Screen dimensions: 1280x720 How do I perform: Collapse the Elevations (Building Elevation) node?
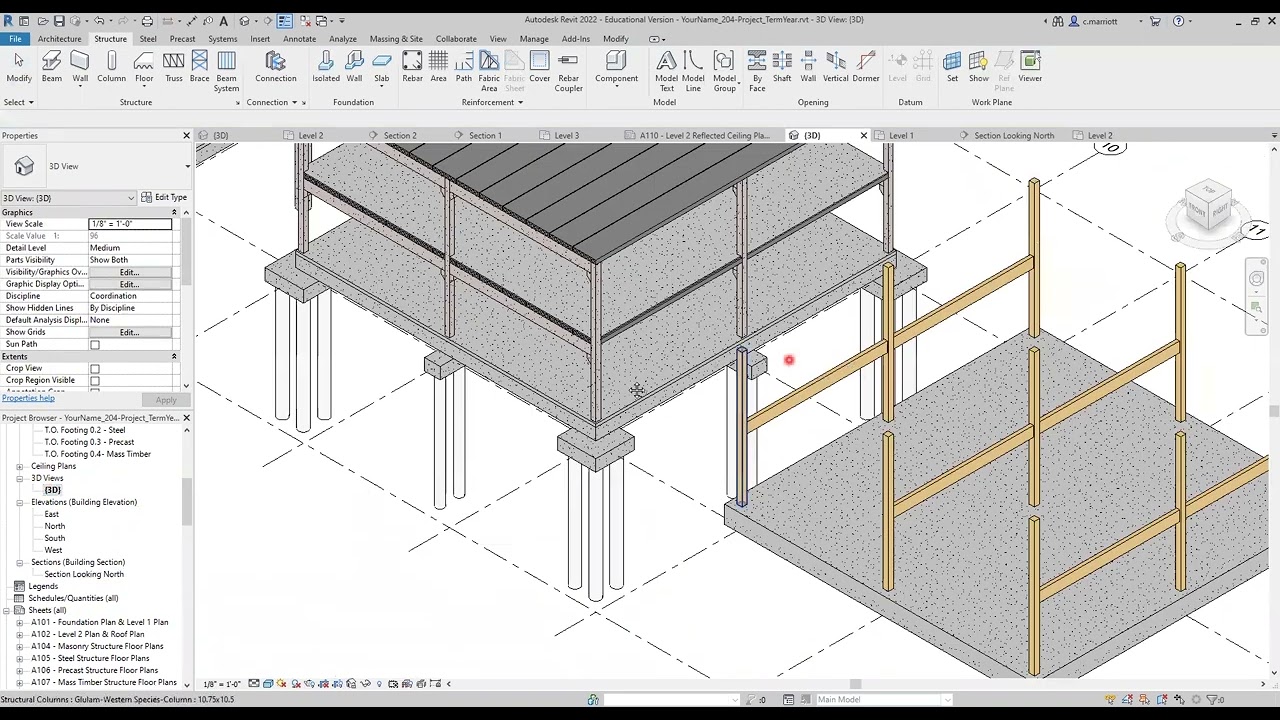(19, 502)
